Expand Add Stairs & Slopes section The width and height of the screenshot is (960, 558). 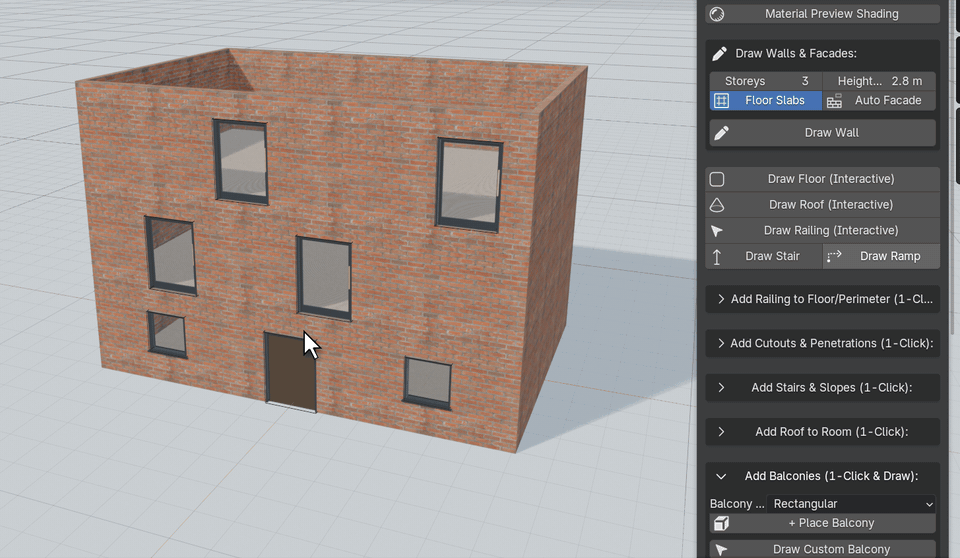[822, 388]
